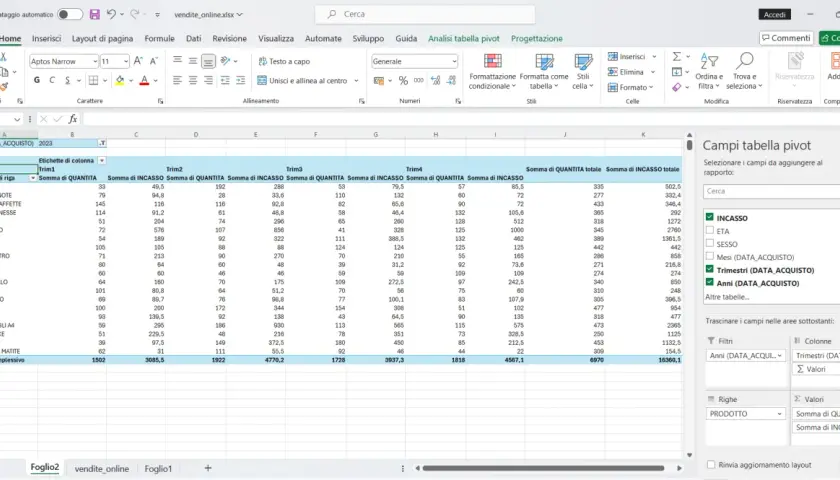
Task: Click the Redo arrow icon
Action: [134, 14]
